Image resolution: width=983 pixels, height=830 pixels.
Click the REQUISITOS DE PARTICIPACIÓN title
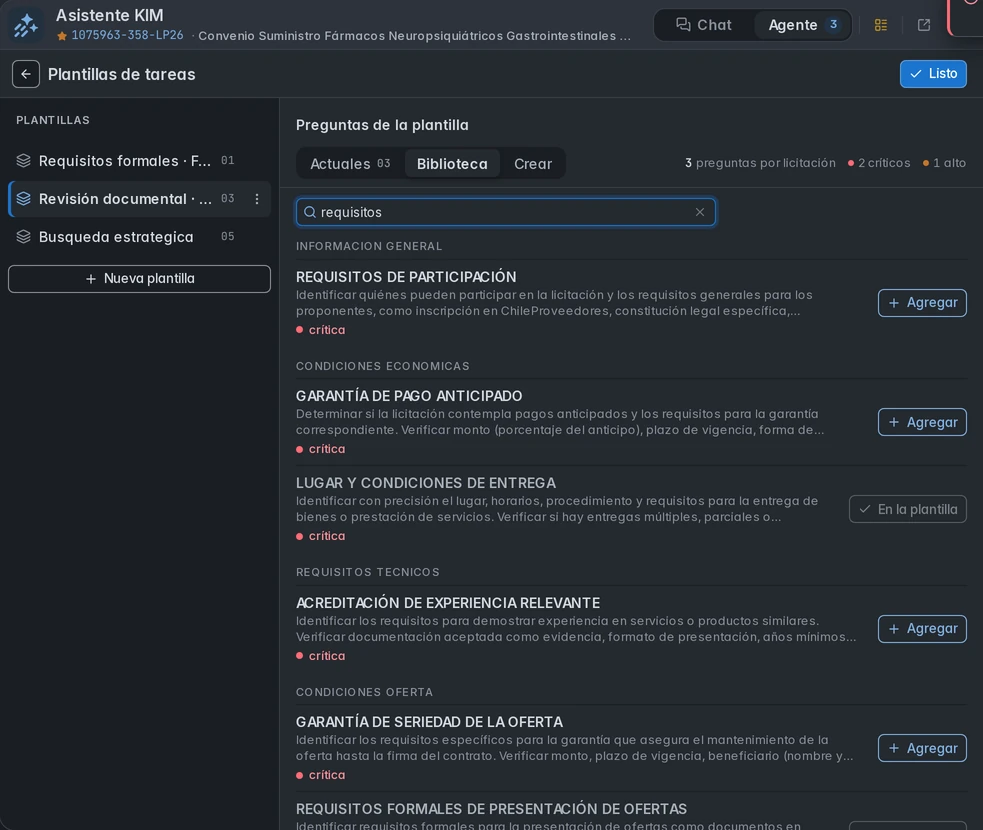pos(406,276)
